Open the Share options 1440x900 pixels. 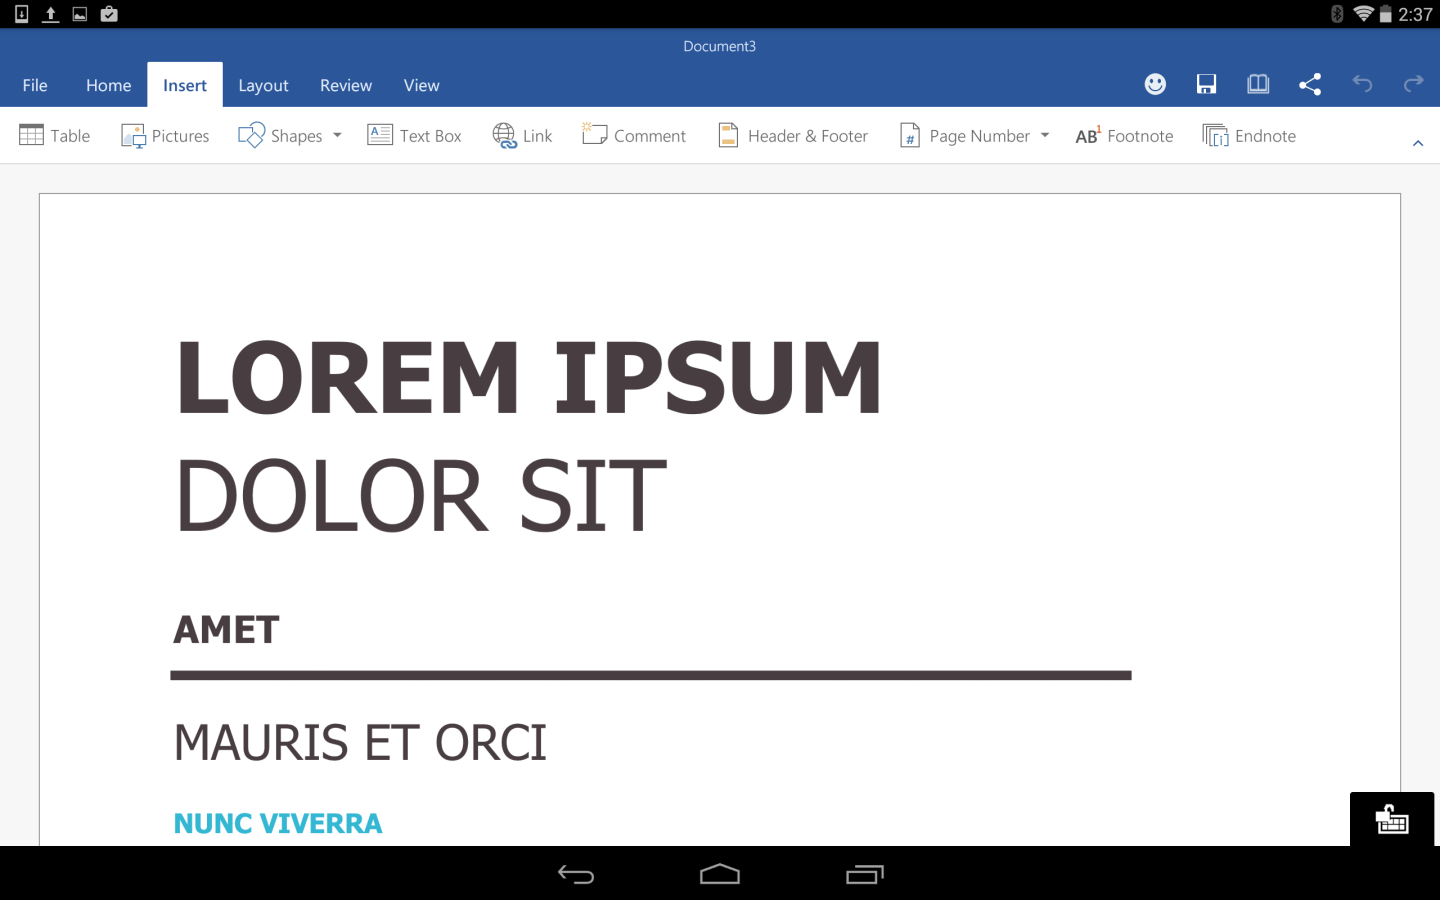1310,84
